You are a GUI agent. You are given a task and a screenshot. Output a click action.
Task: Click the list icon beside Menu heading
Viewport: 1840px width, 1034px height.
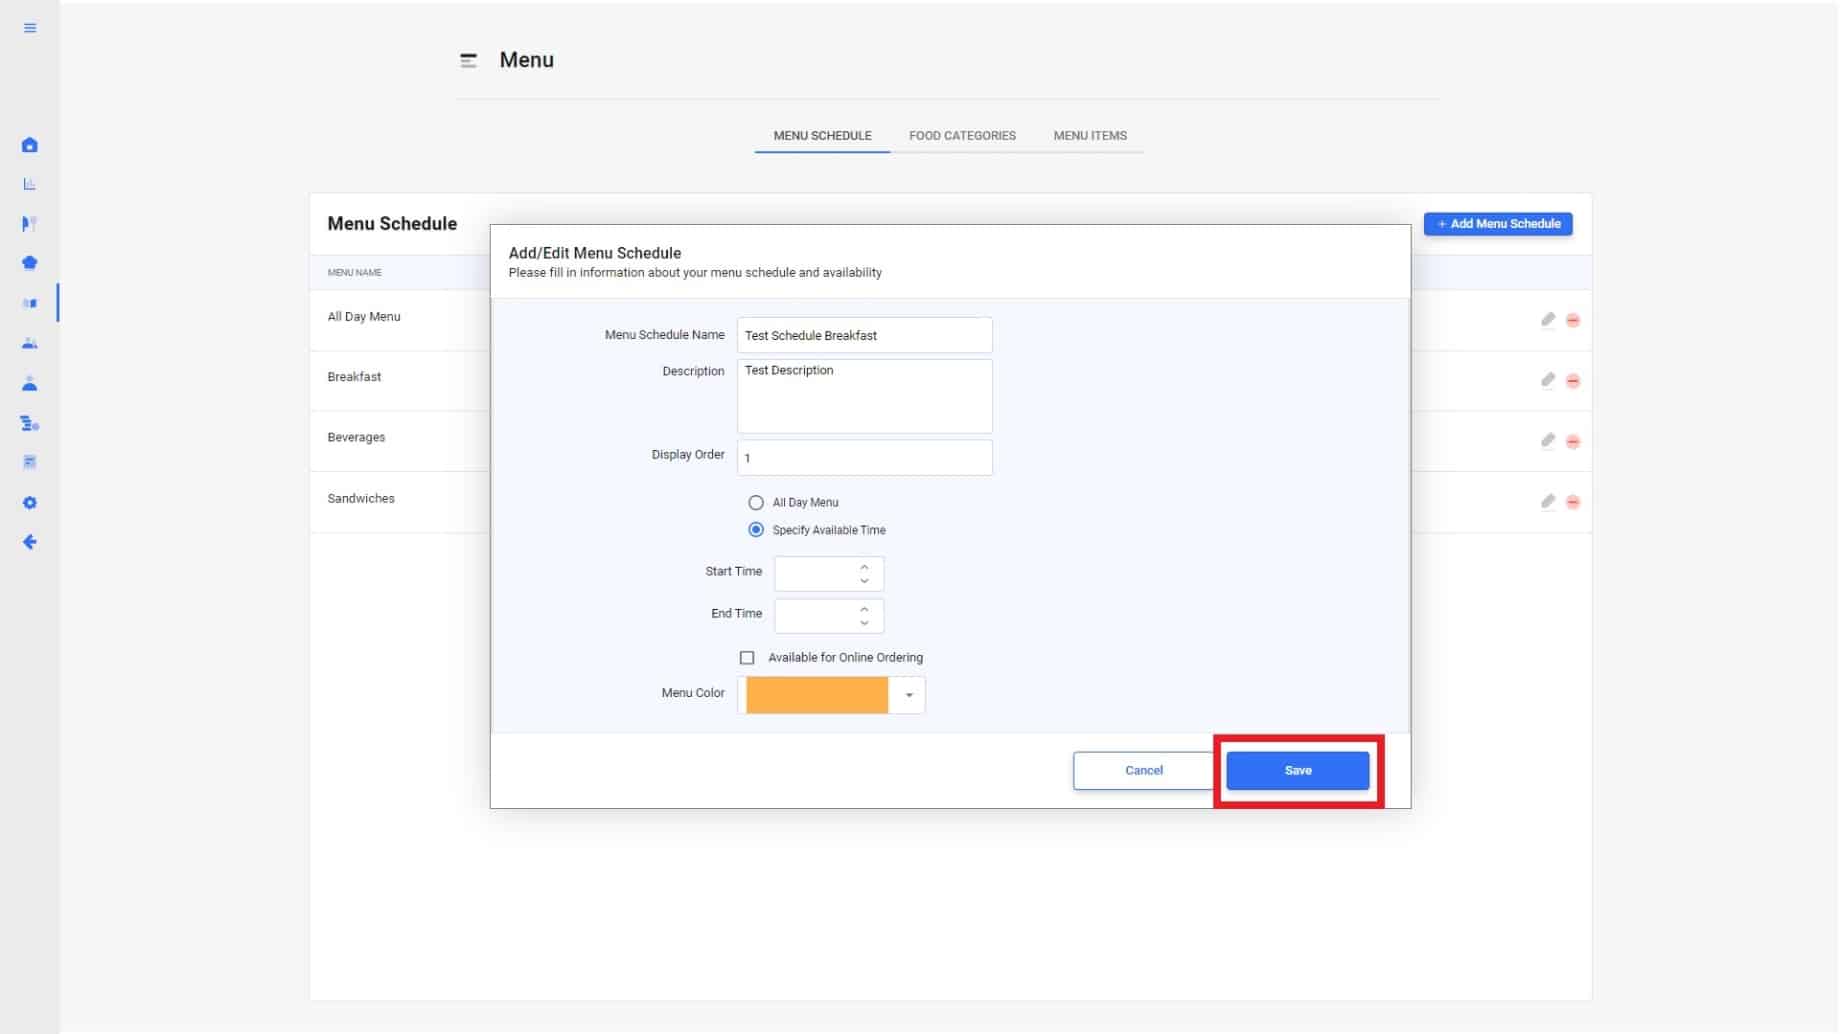click(x=468, y=61)
